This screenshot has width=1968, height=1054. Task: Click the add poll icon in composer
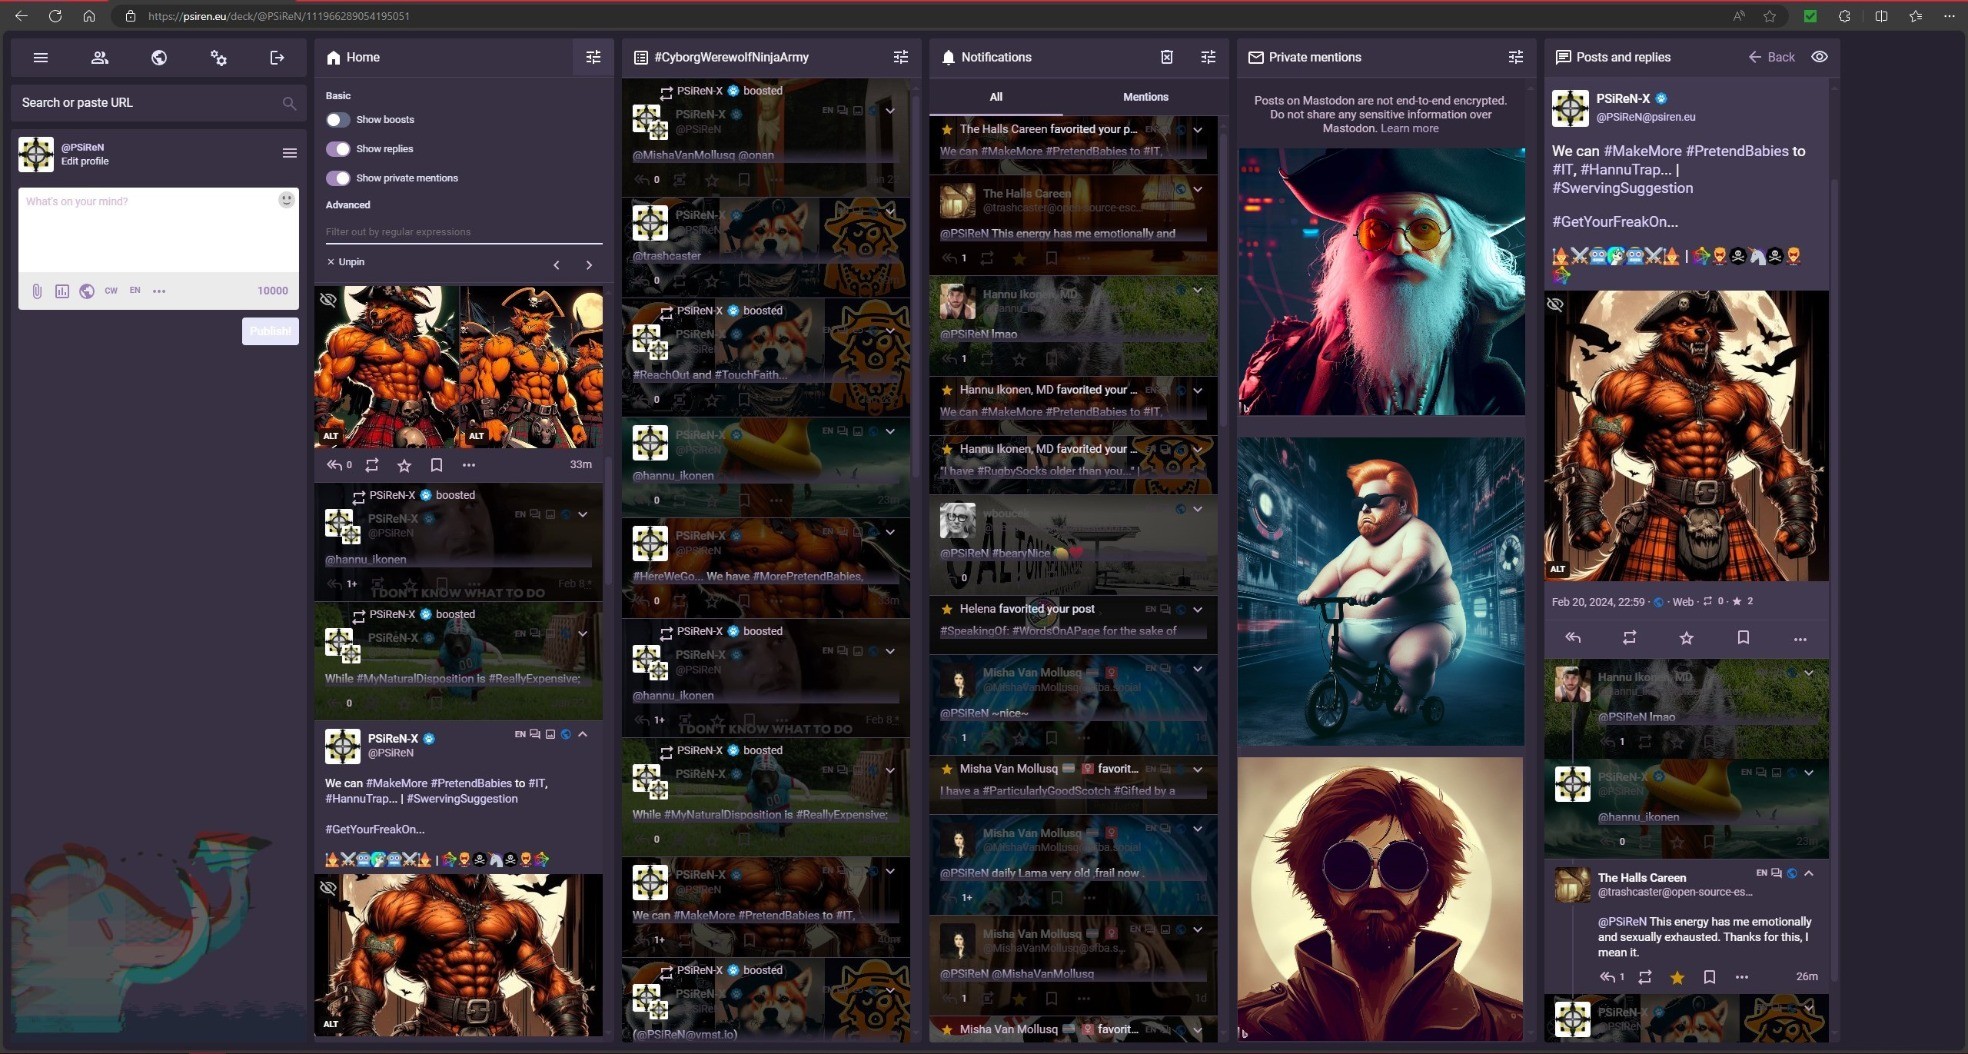click(62, 291)
